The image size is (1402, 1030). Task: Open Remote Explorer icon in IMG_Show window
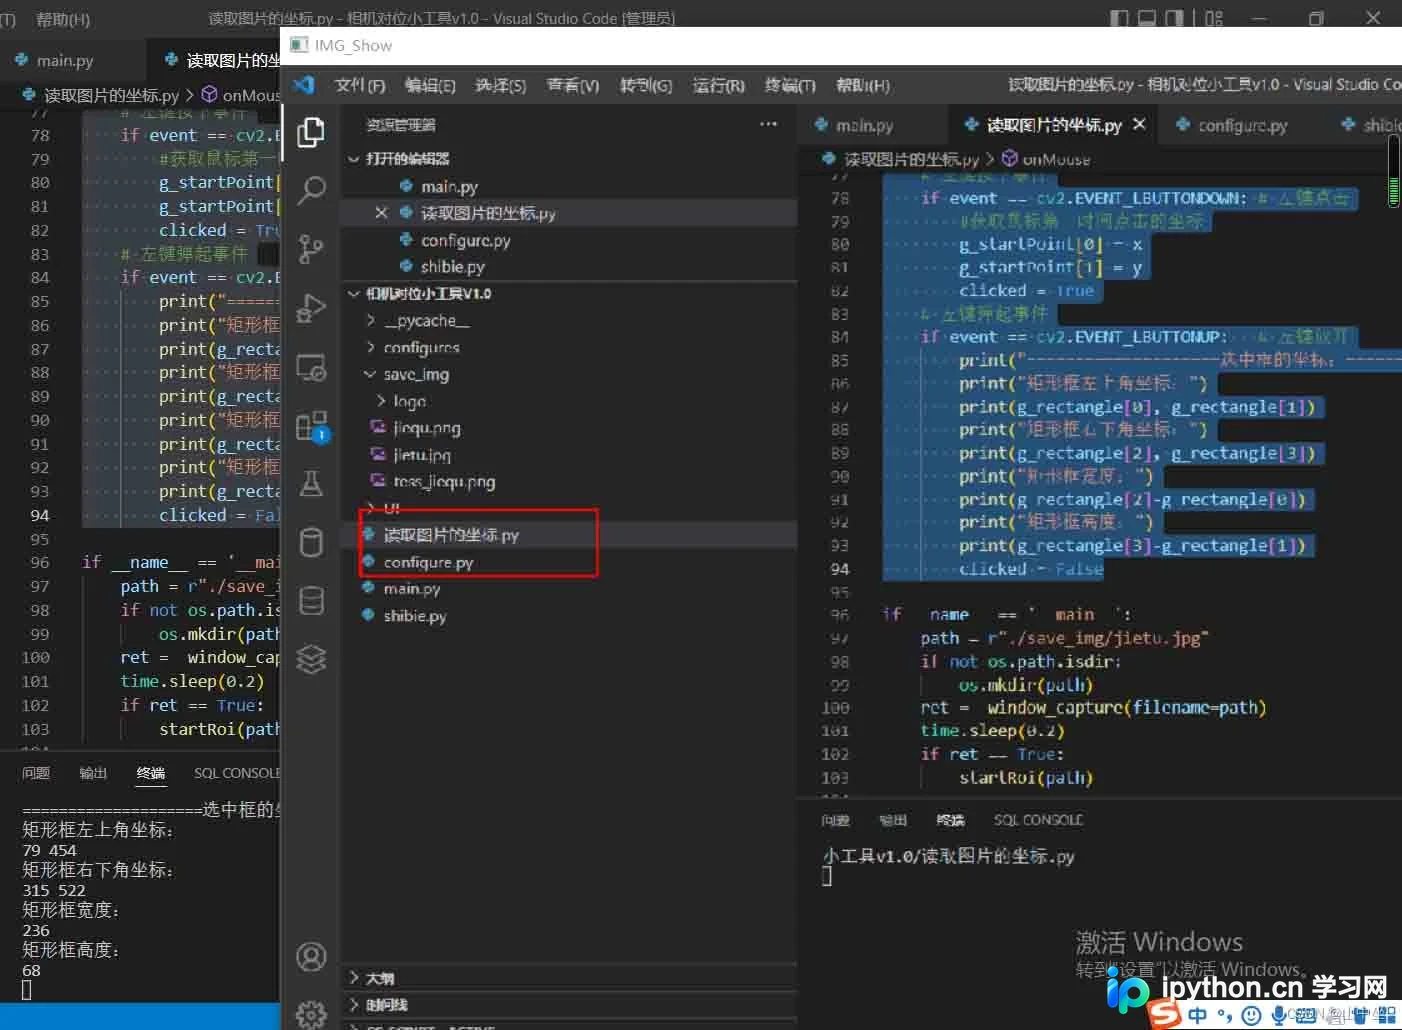(311, 367)
